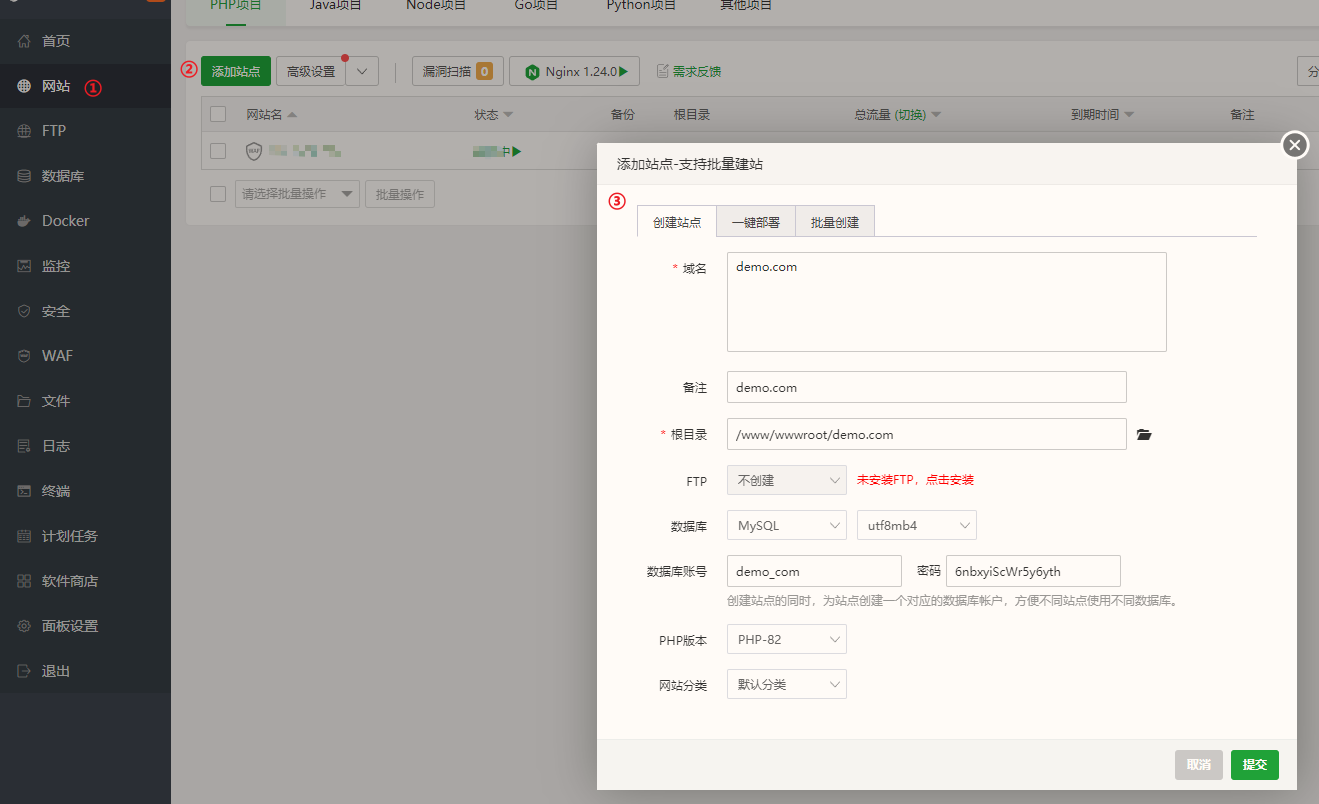Viewport: 1319px width, 804px height.
Task: Open the 监控 monitor sidebar icon
Action: coord(24,266)
